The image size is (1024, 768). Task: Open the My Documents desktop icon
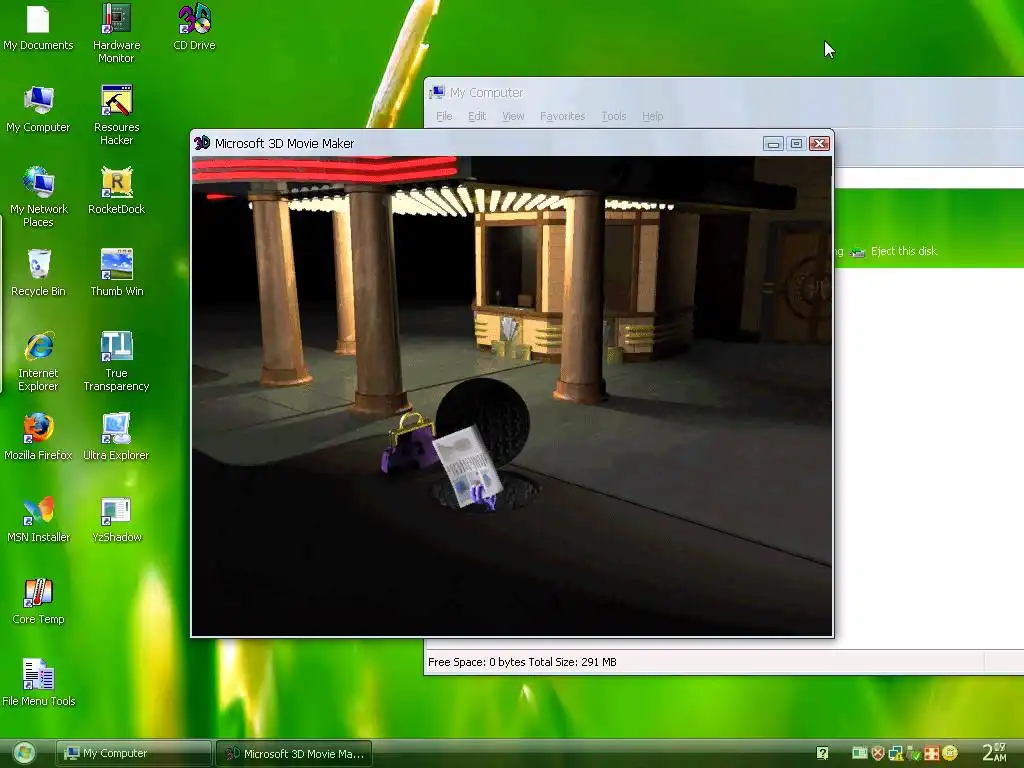click(x=38, y=27)
